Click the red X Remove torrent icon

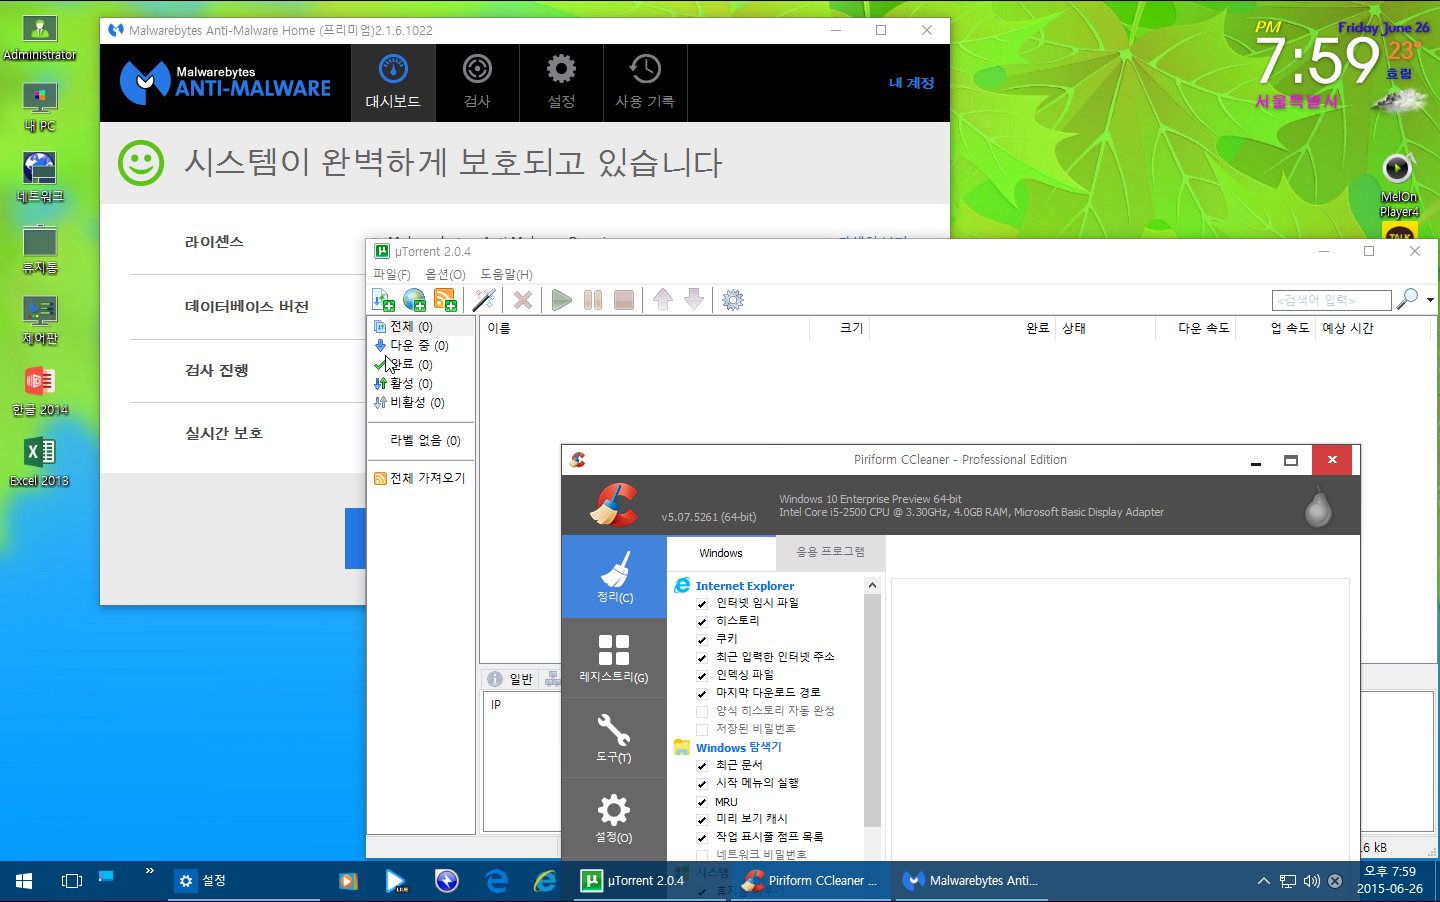click(x=522, y=300)
